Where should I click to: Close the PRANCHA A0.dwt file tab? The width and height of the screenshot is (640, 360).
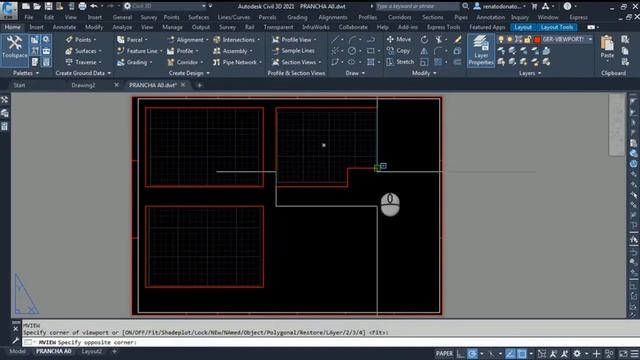coord(183,85)
